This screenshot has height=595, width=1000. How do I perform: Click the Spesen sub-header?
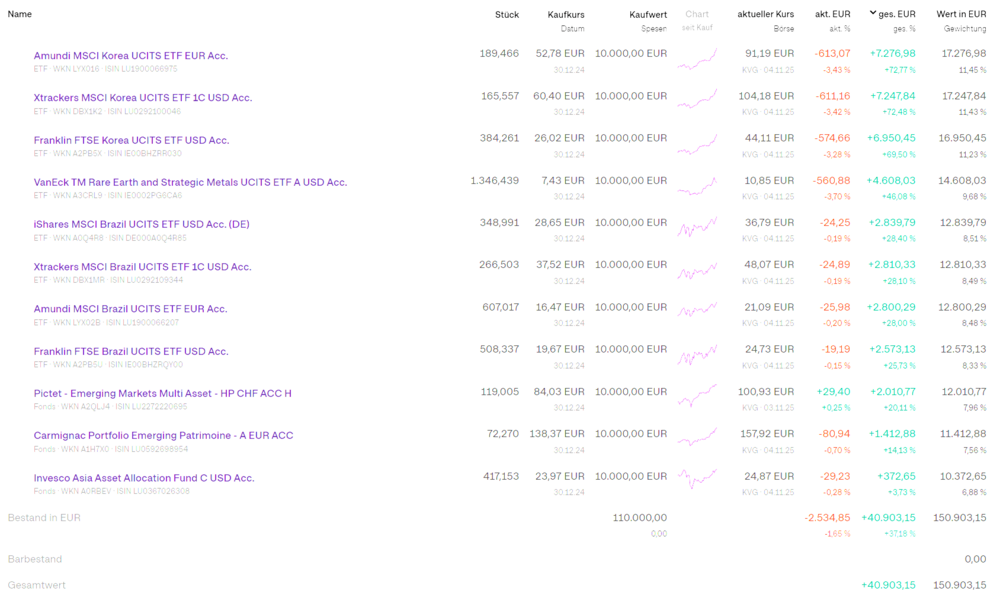[654, 29]
